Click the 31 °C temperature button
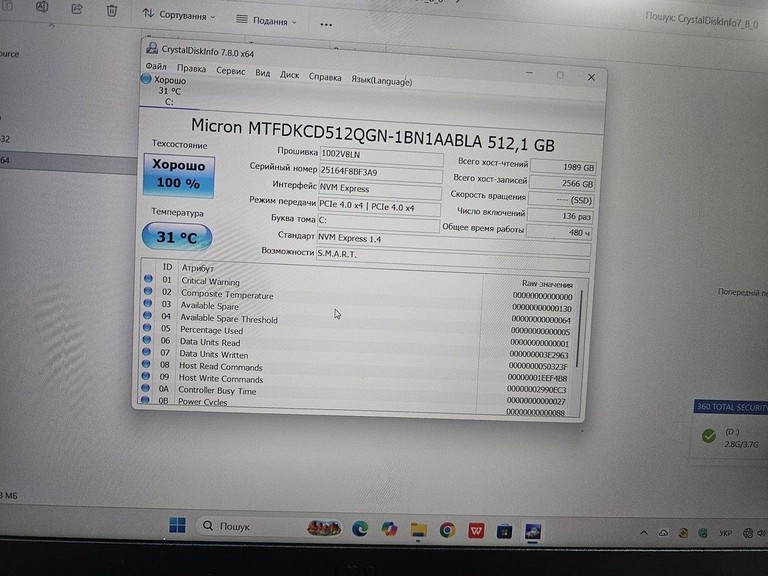The height and width of the screenshot is (576, 768). (177, 237)
